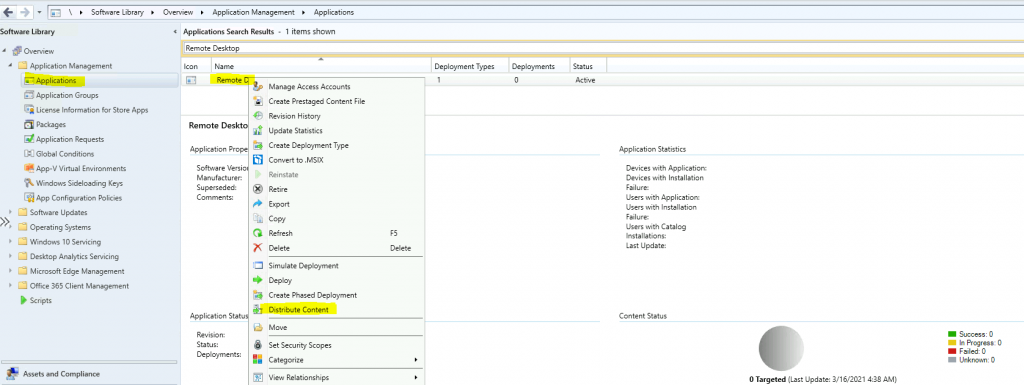Select the Applications node icon
Viewport: 1024px width, 385px height.
tap(29, 80)
